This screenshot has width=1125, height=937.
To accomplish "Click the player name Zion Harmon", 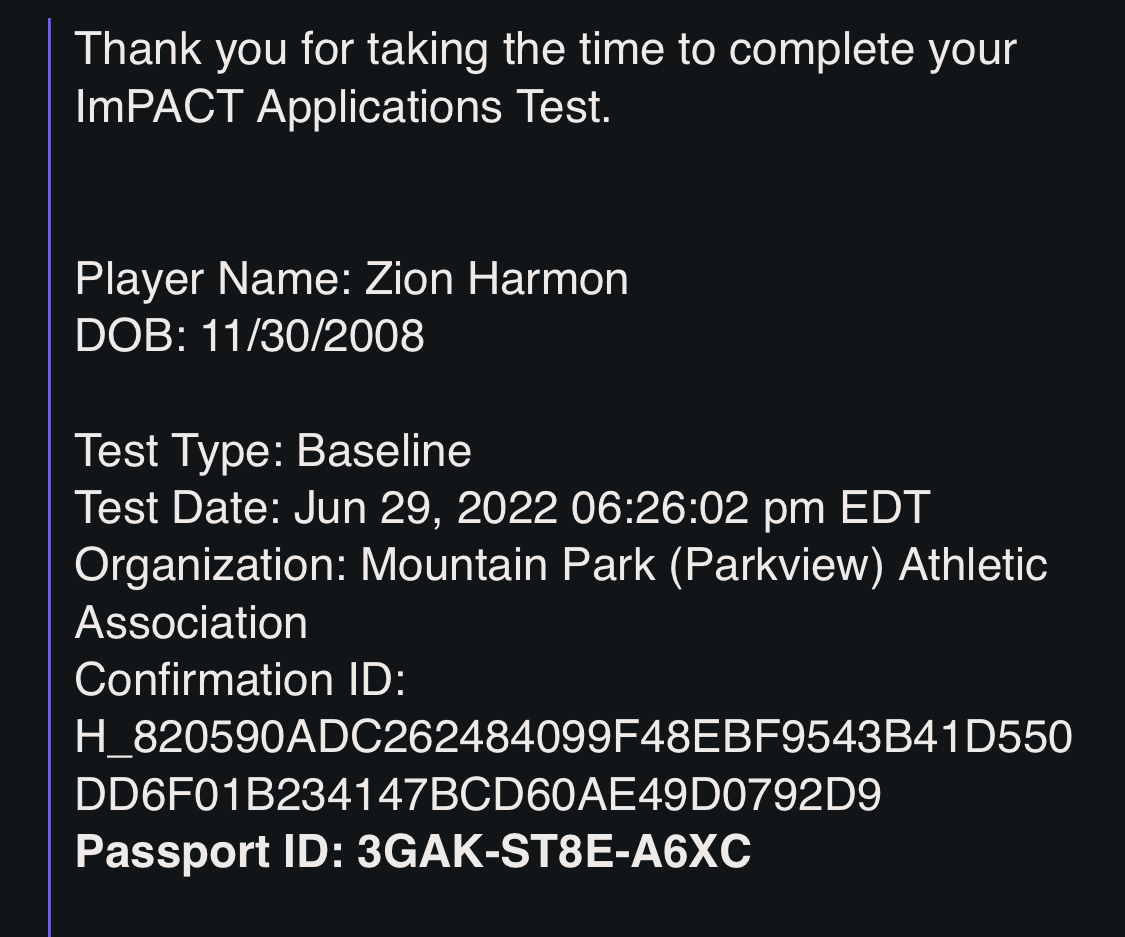I will 496,278.
